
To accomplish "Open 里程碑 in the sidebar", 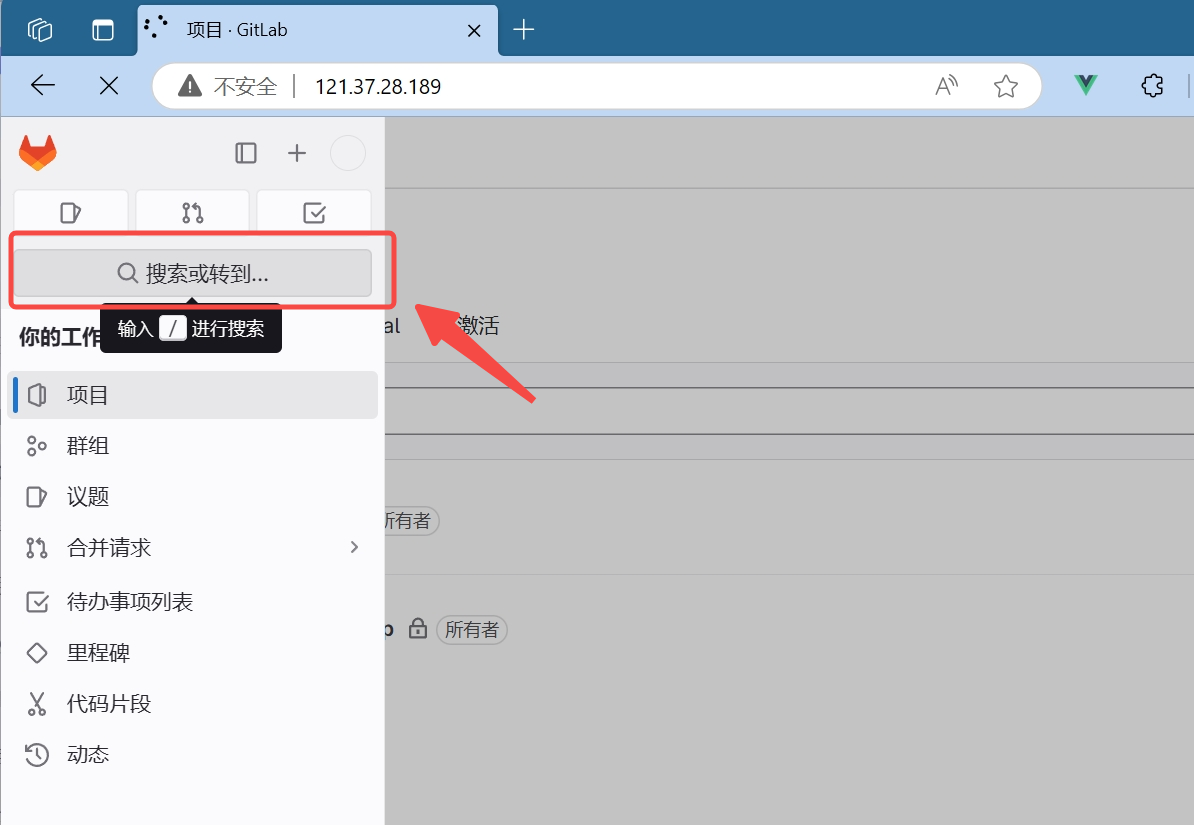I will pyautogui.click(x=193, y=653).
